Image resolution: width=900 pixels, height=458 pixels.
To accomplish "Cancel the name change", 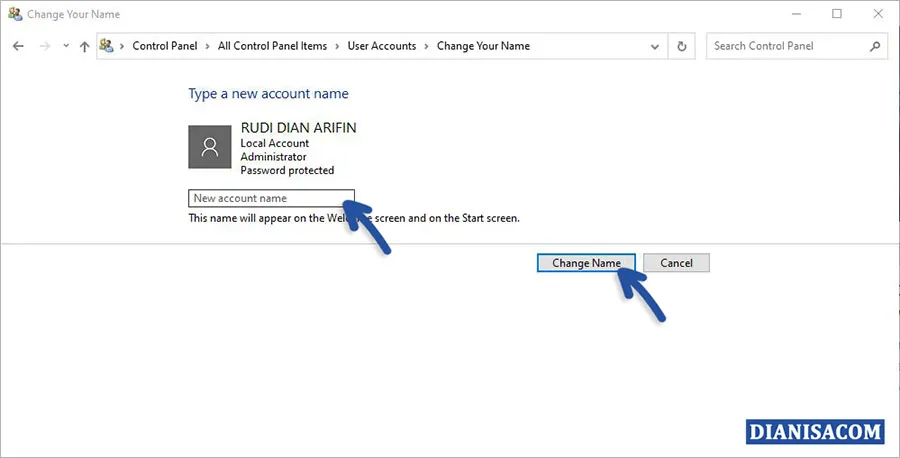I will pos(676,263).
